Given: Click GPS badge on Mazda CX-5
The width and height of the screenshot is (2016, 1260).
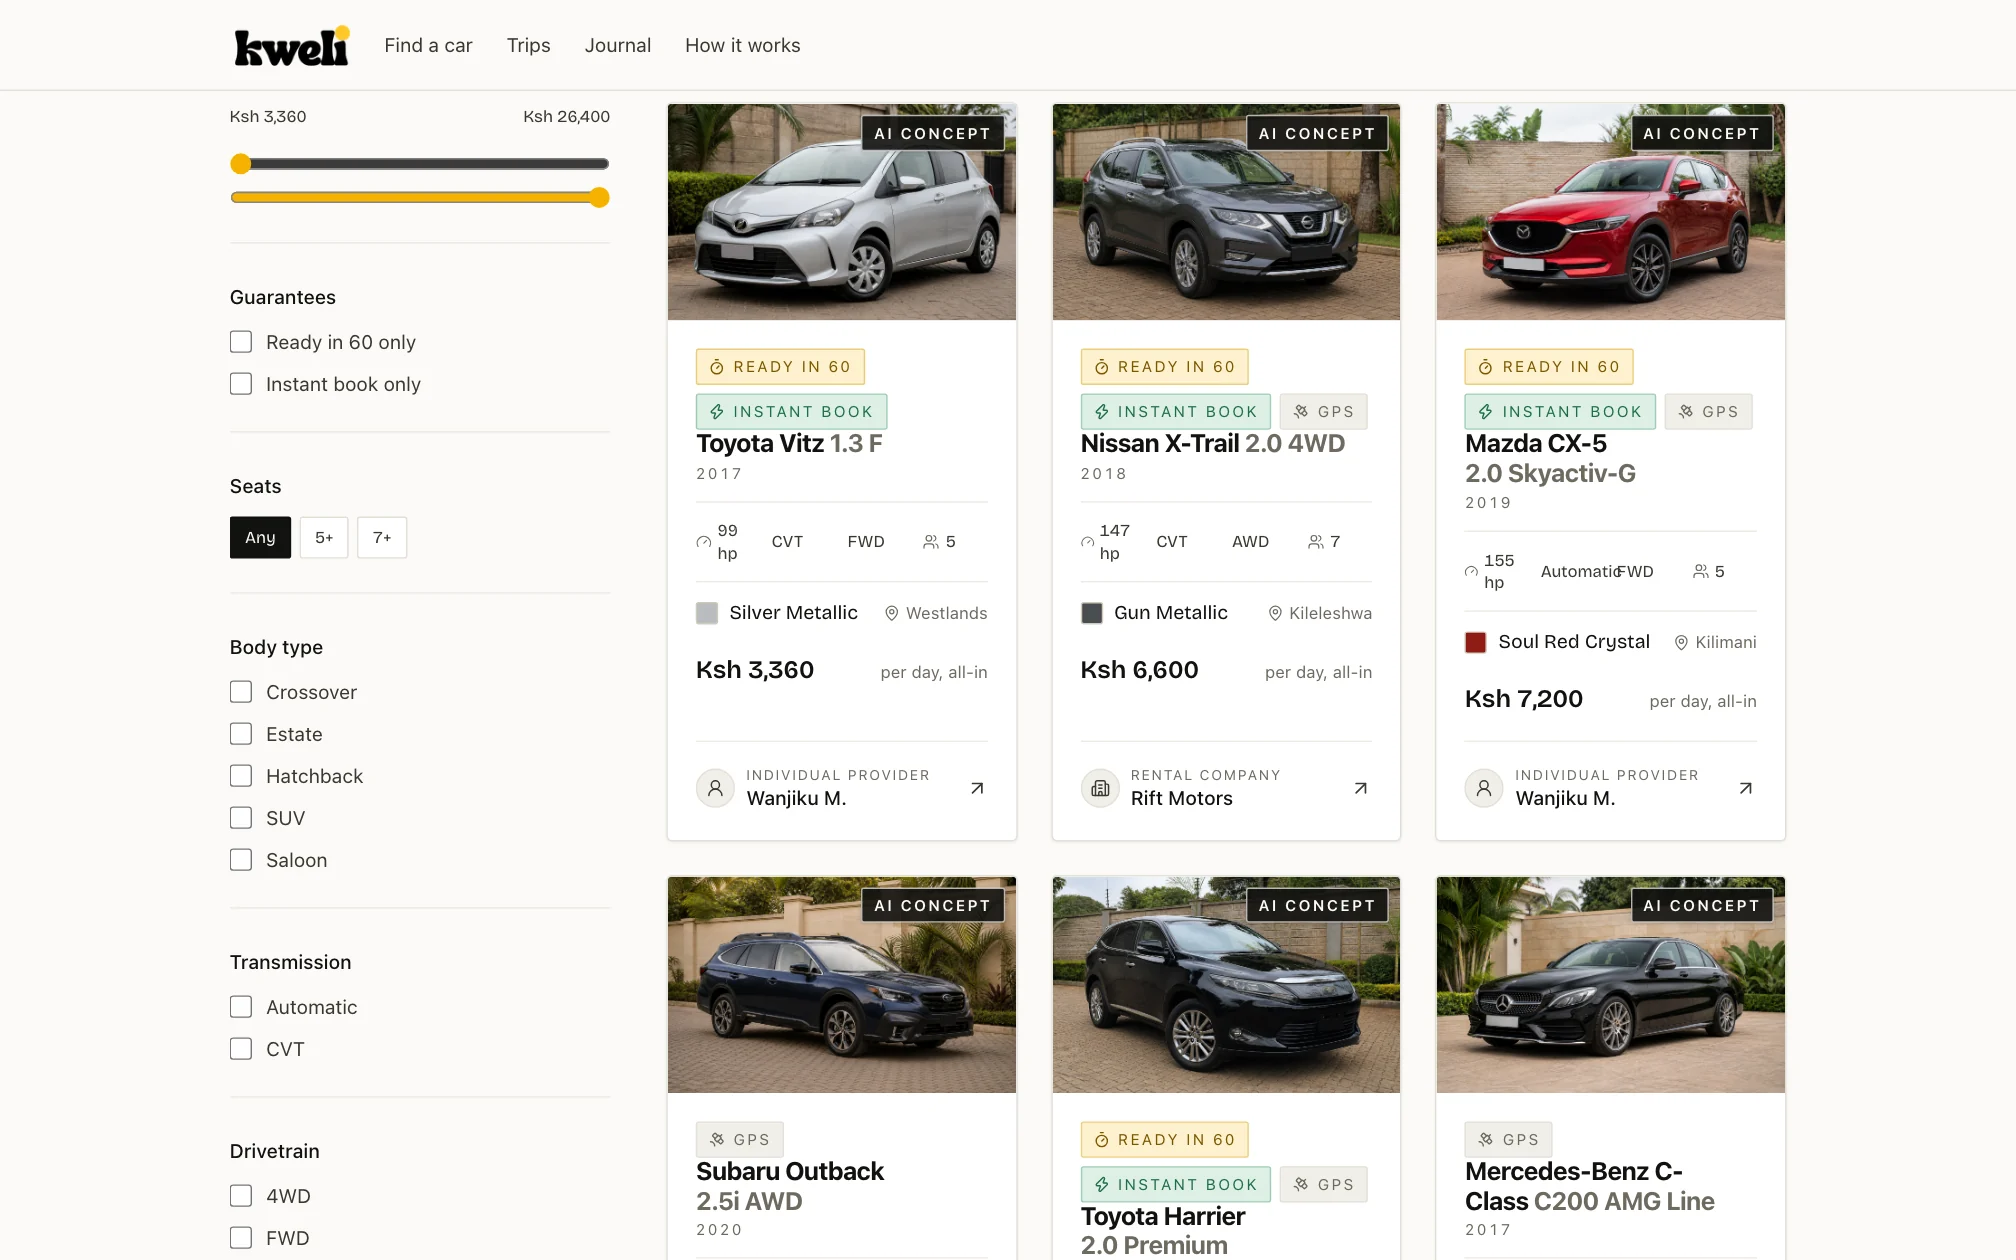Looking at the screenshot, I should [1709, 412].
